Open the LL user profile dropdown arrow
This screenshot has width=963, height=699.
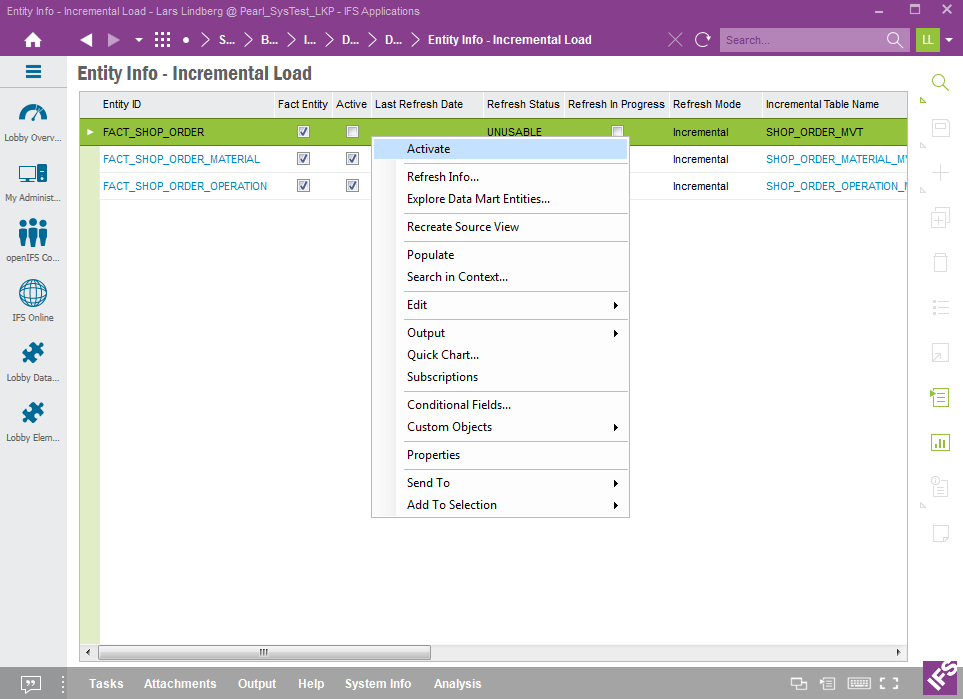pos(949,40)
